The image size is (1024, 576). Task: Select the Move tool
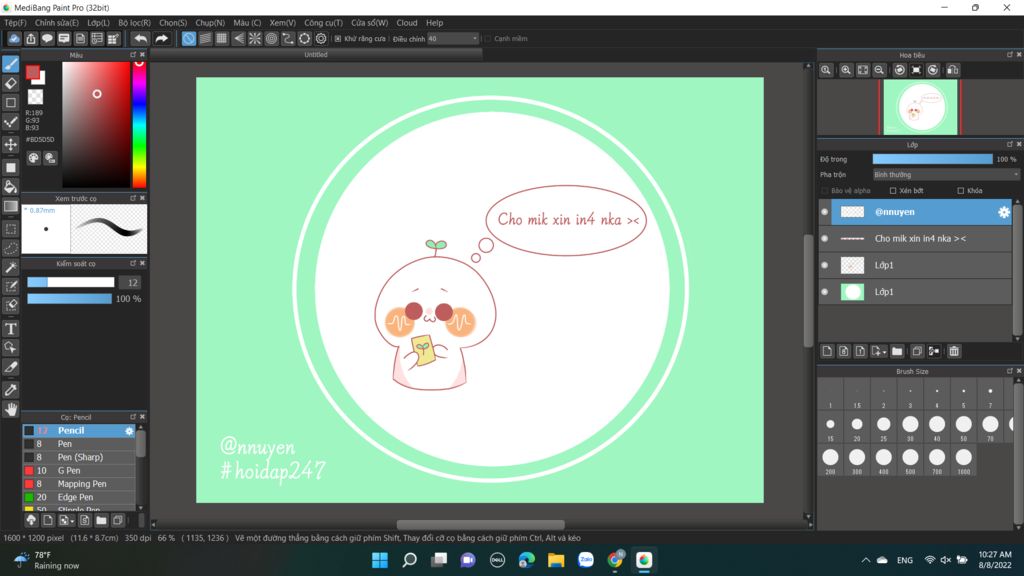(x=10, y=144)
